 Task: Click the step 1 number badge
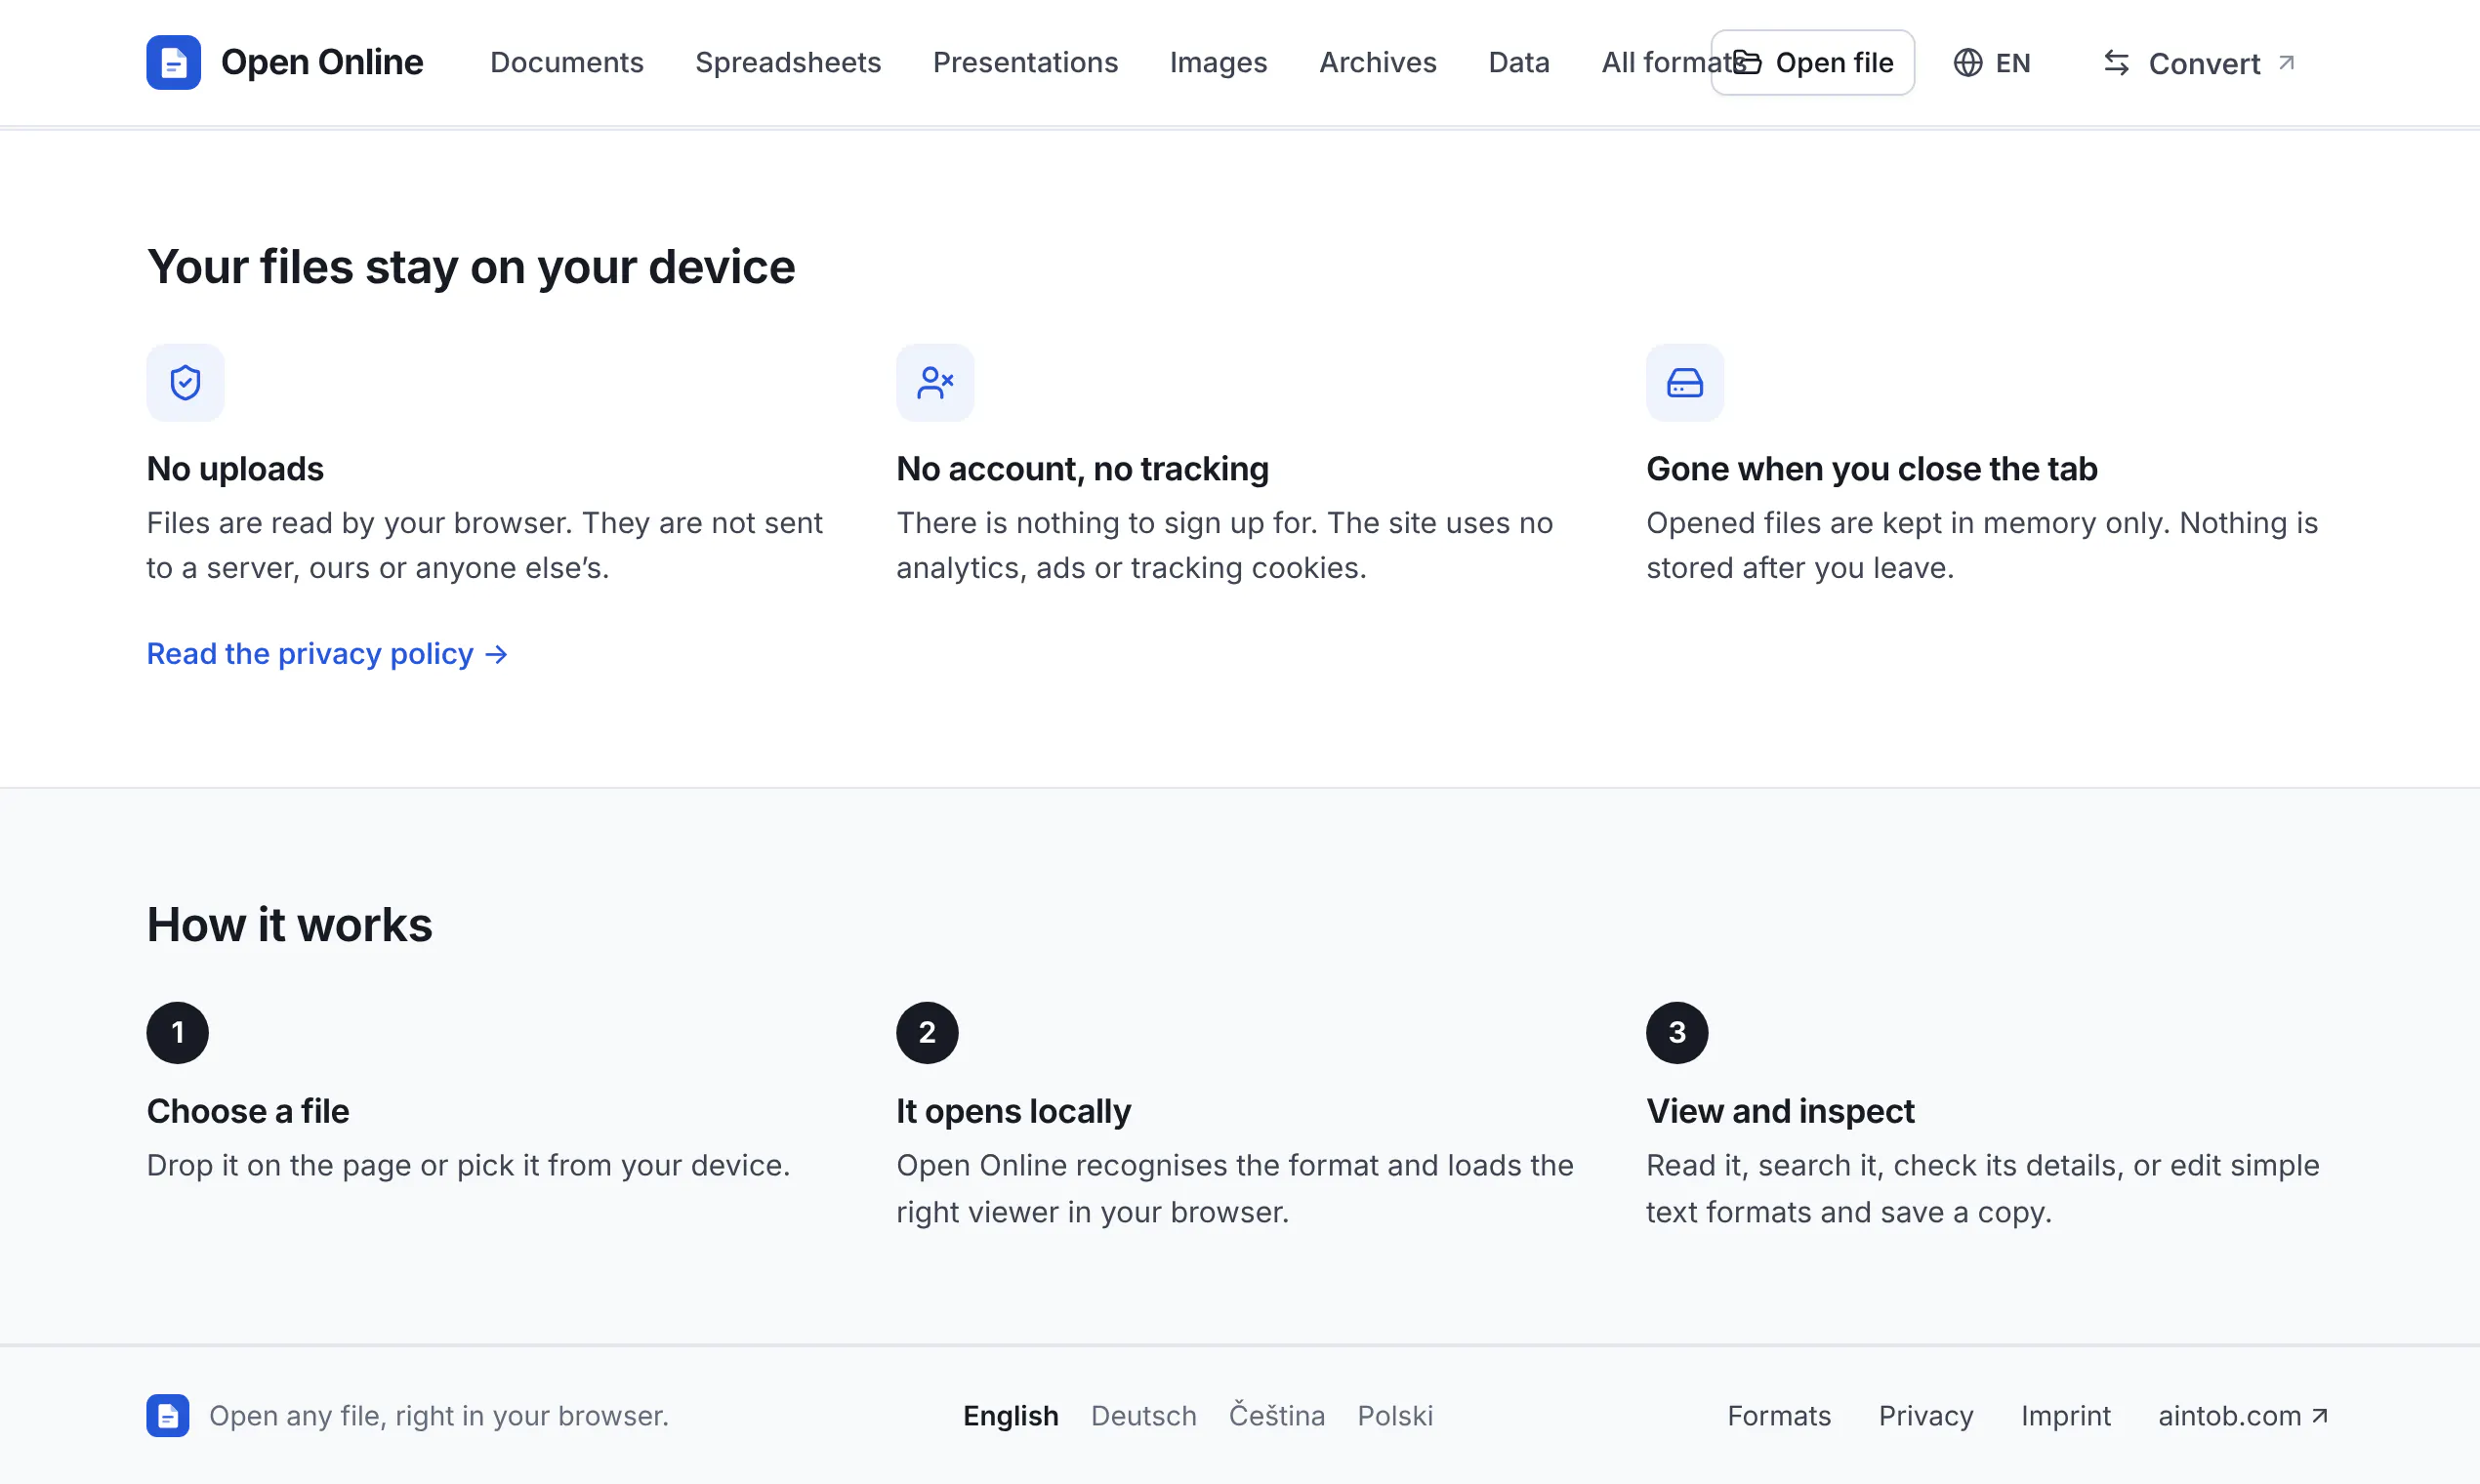(x=177, y=1032)
